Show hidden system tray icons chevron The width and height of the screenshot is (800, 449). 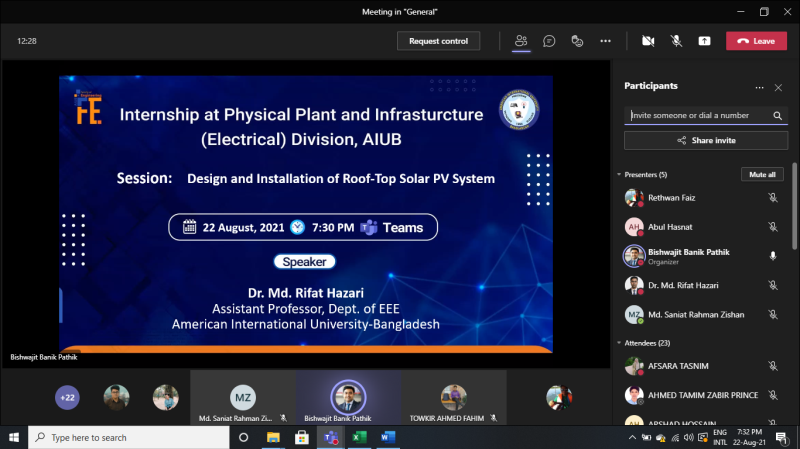pyautogui.click(x=632, y=438)
